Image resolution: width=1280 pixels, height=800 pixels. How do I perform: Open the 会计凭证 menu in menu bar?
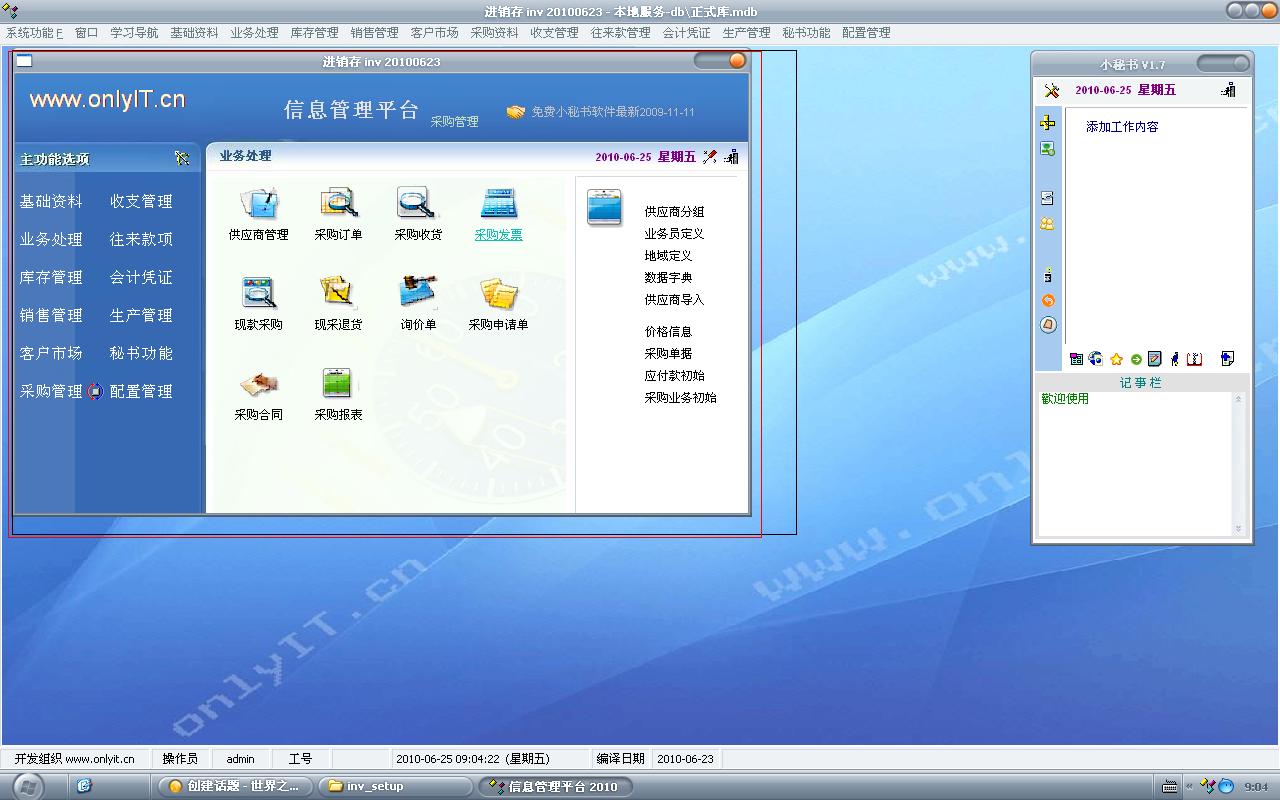(686, 33)
